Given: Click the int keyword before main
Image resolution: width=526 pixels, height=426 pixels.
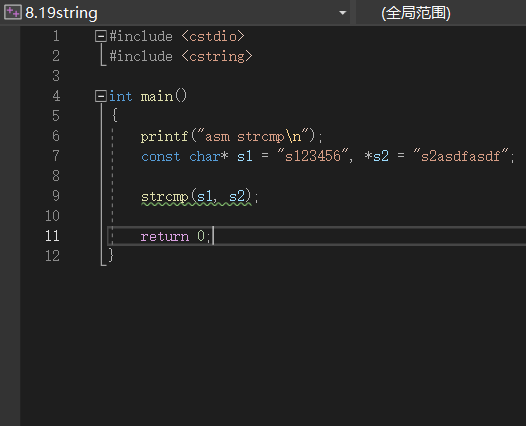Looking at the screenshot, I should tap(120, 97).
